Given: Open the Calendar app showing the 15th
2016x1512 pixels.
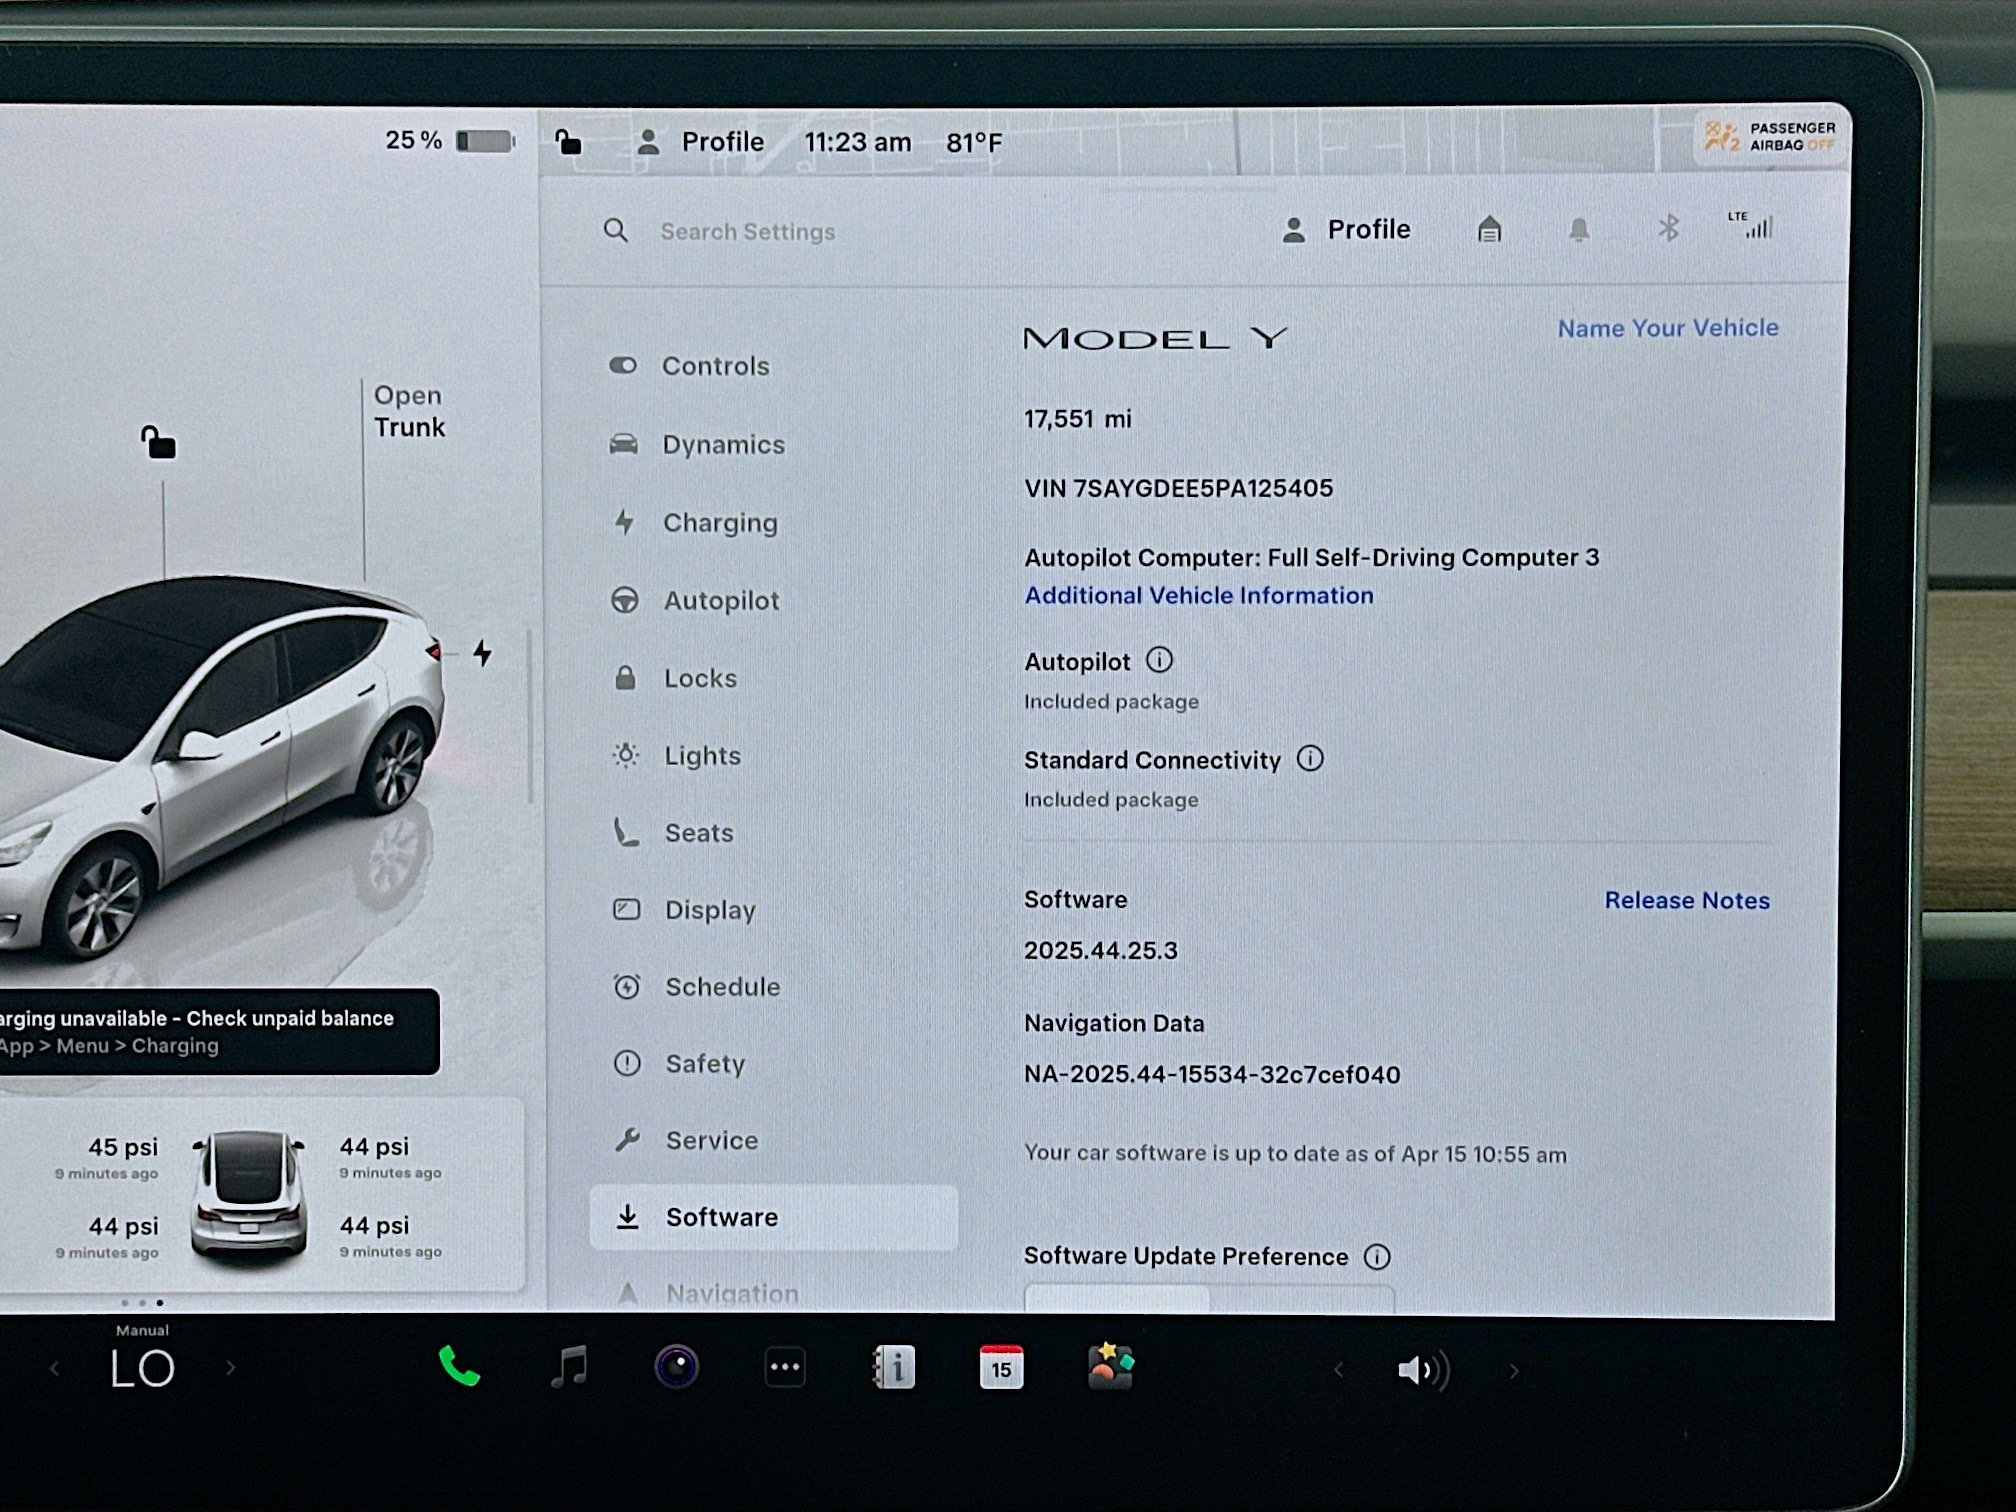Looking at the screenshot, I should pyautogui.click(x=1000, y=1367).
